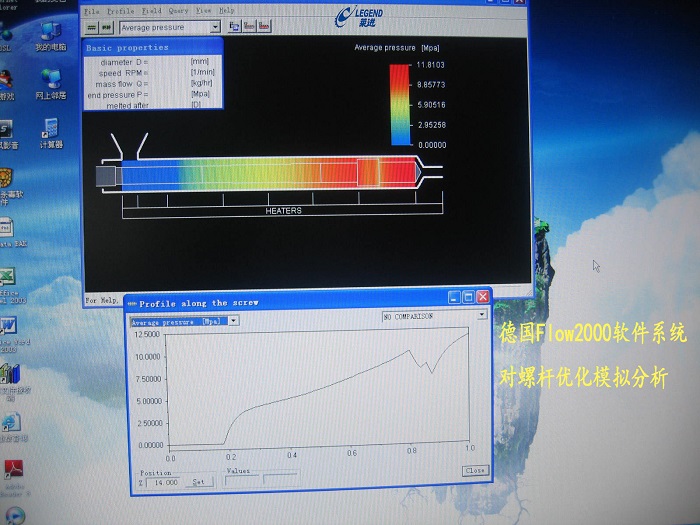This screenshot has width=700, height=525.
Task: Click the 11.8103 legend value
Action: pos(430,65)
